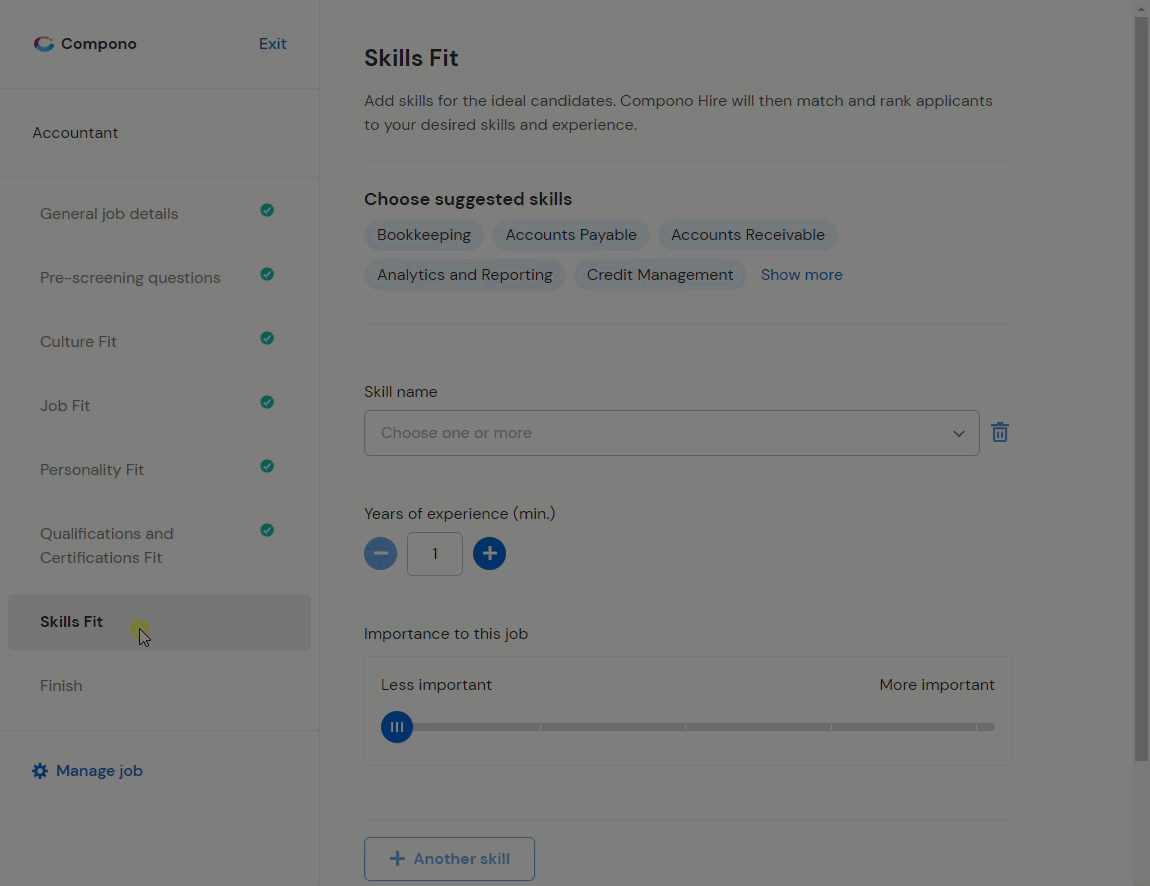1150x886 pixels.
Task: Select the Skills Fit step
Action: pos(159,622)
